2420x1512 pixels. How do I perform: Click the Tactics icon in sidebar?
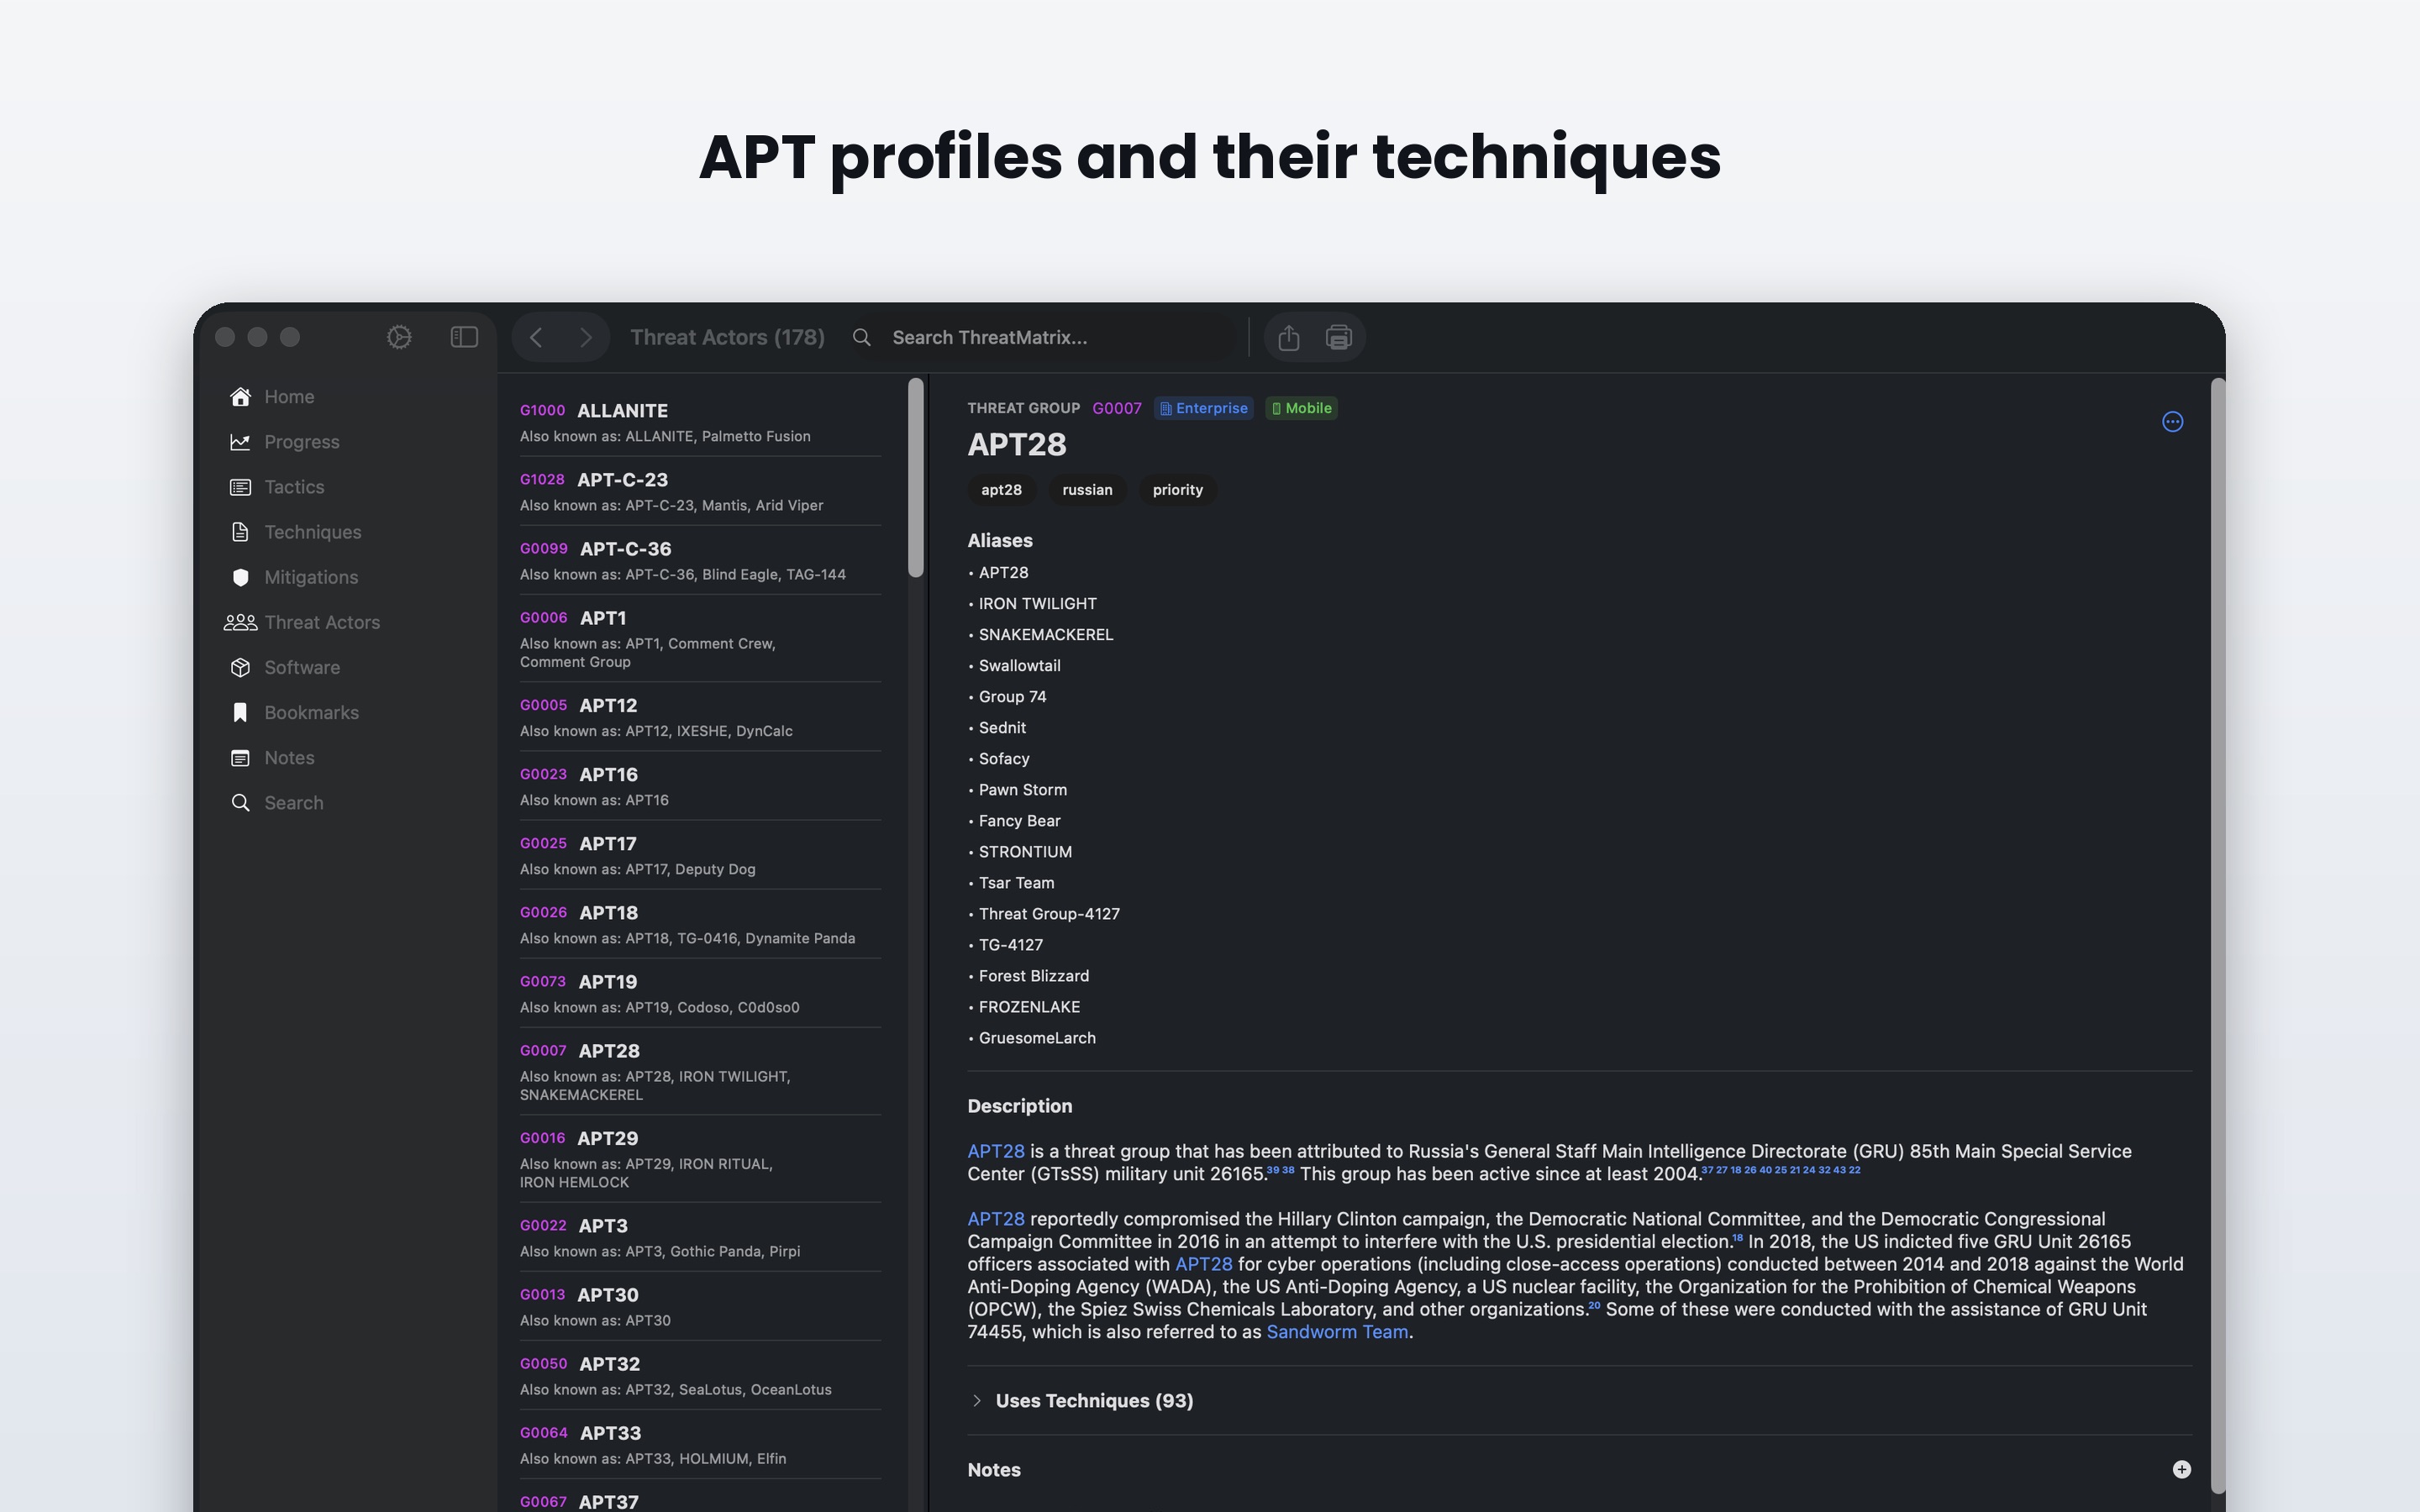(x=240, y=487)
